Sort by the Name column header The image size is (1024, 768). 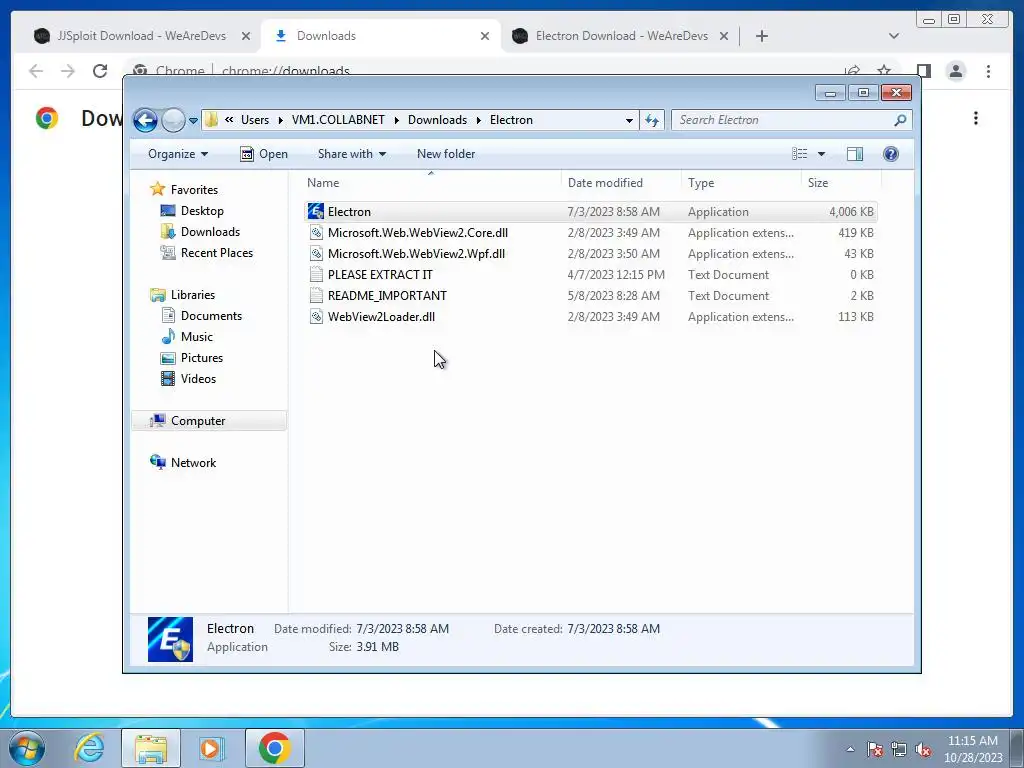tap(431, 183)
